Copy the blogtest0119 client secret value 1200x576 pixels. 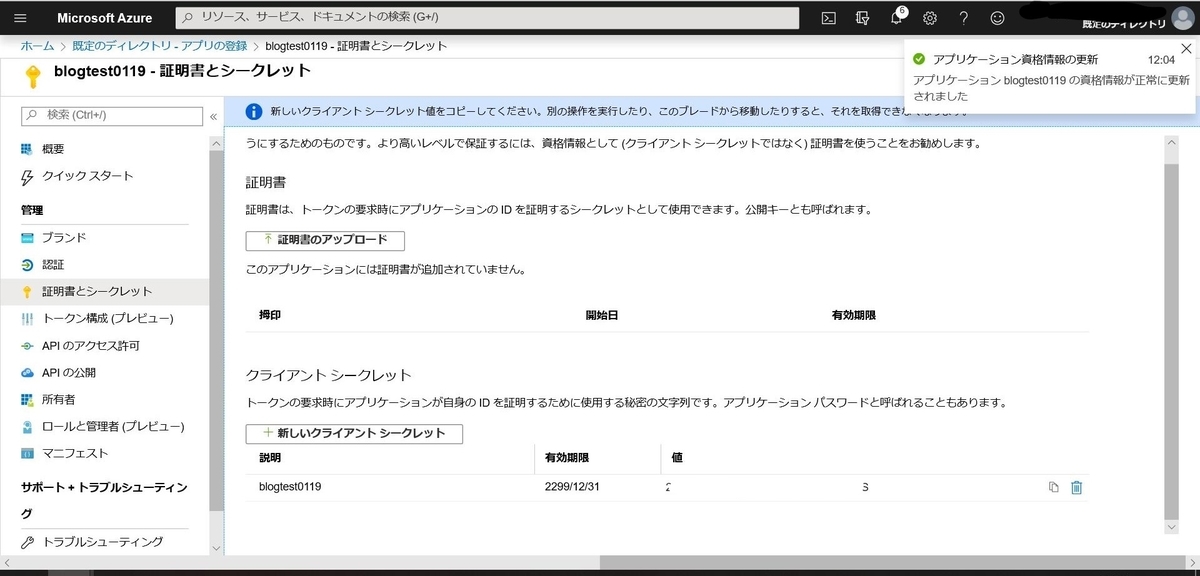tap(1053, 487)
